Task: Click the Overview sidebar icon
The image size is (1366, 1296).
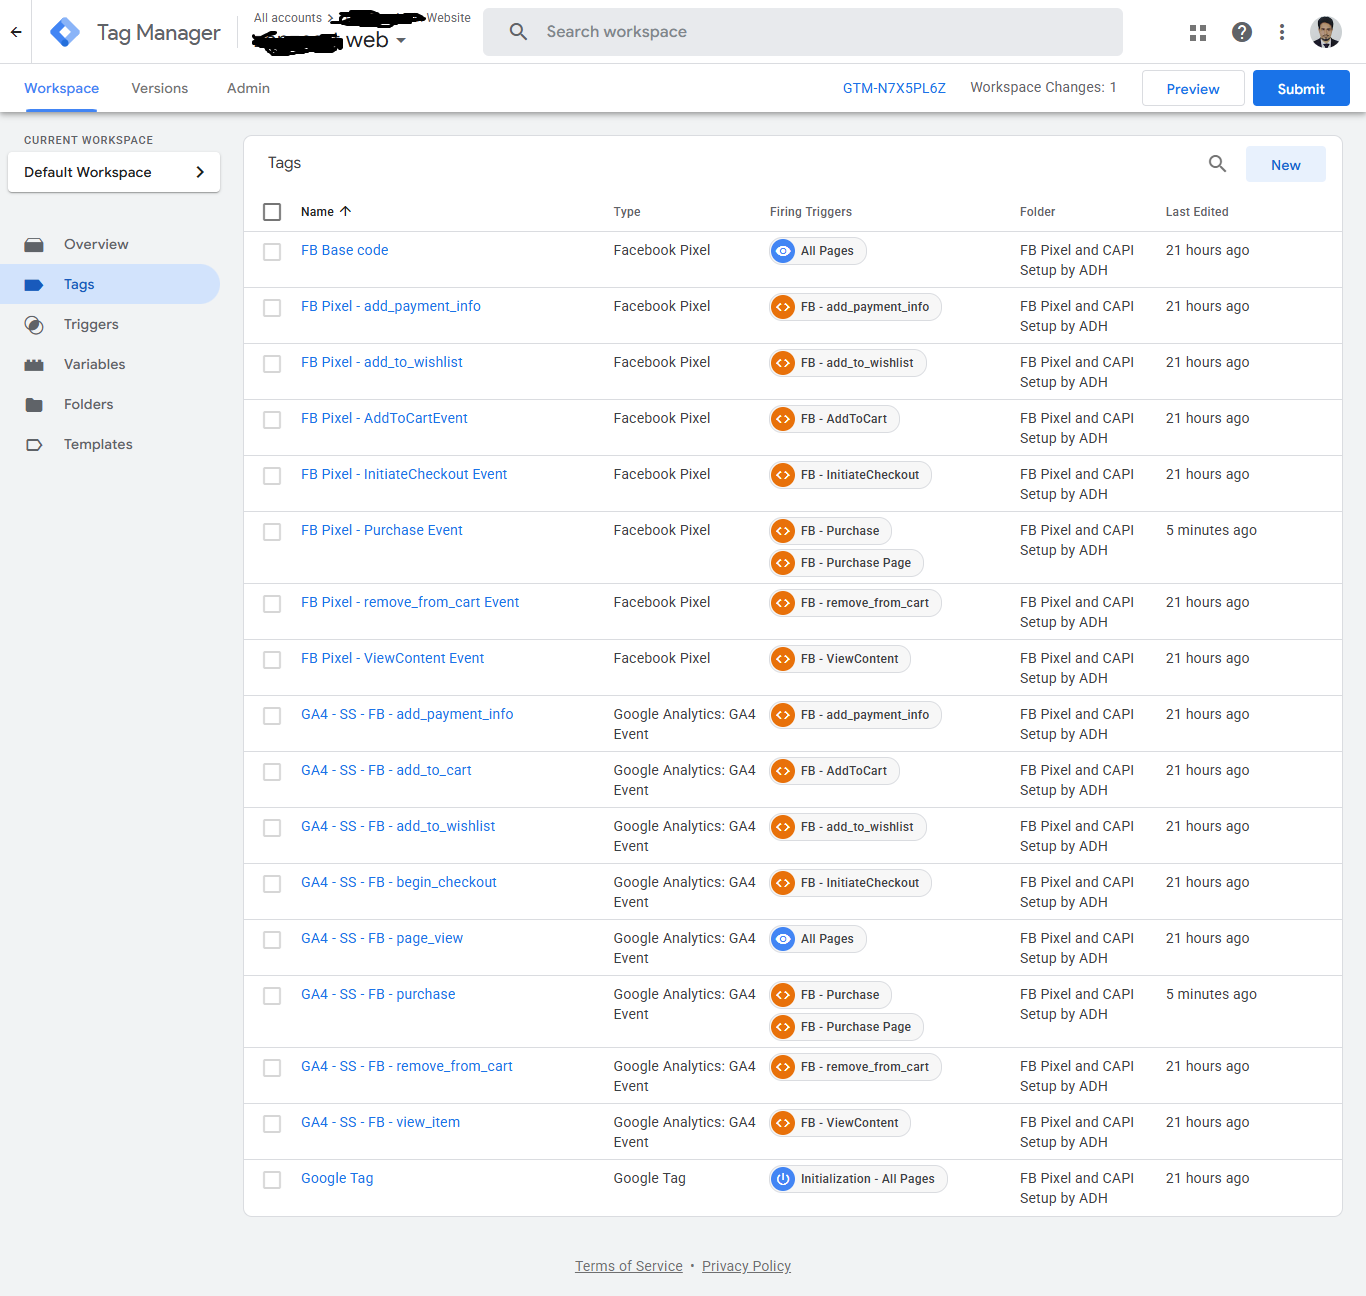Action: 34,245
